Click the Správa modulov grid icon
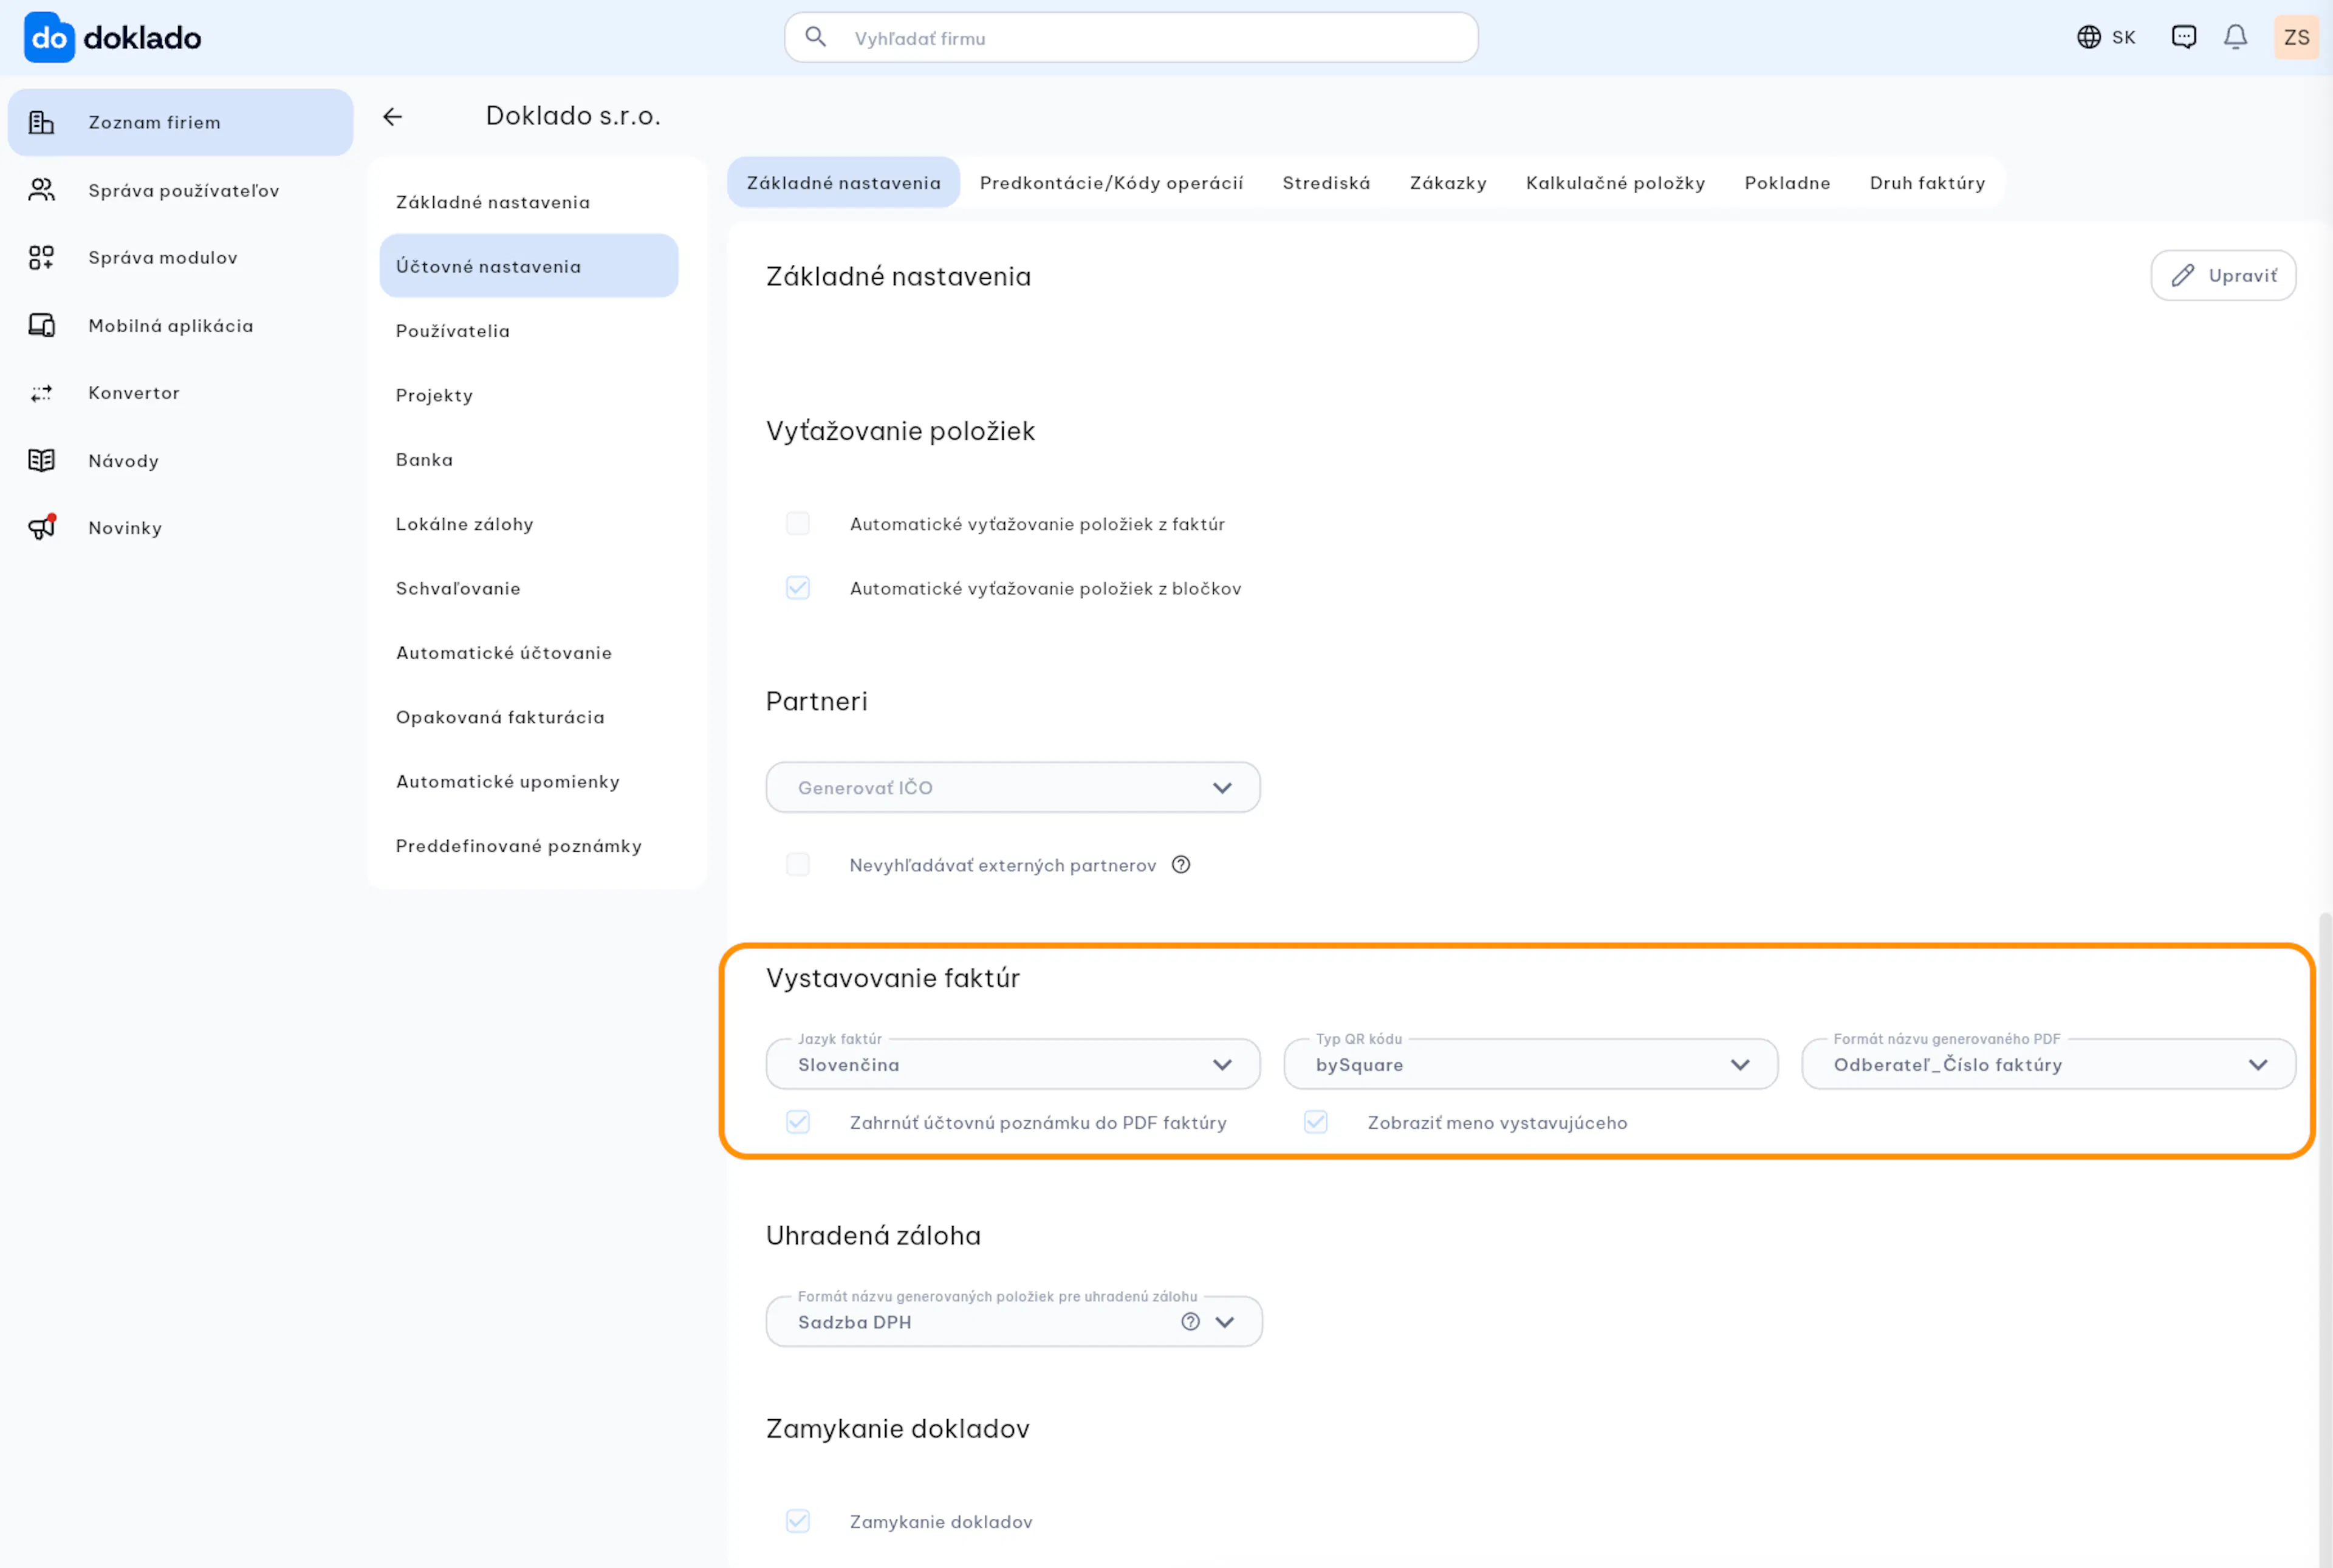Viewport: 2333px width, 1568px height. click(41, 257)
